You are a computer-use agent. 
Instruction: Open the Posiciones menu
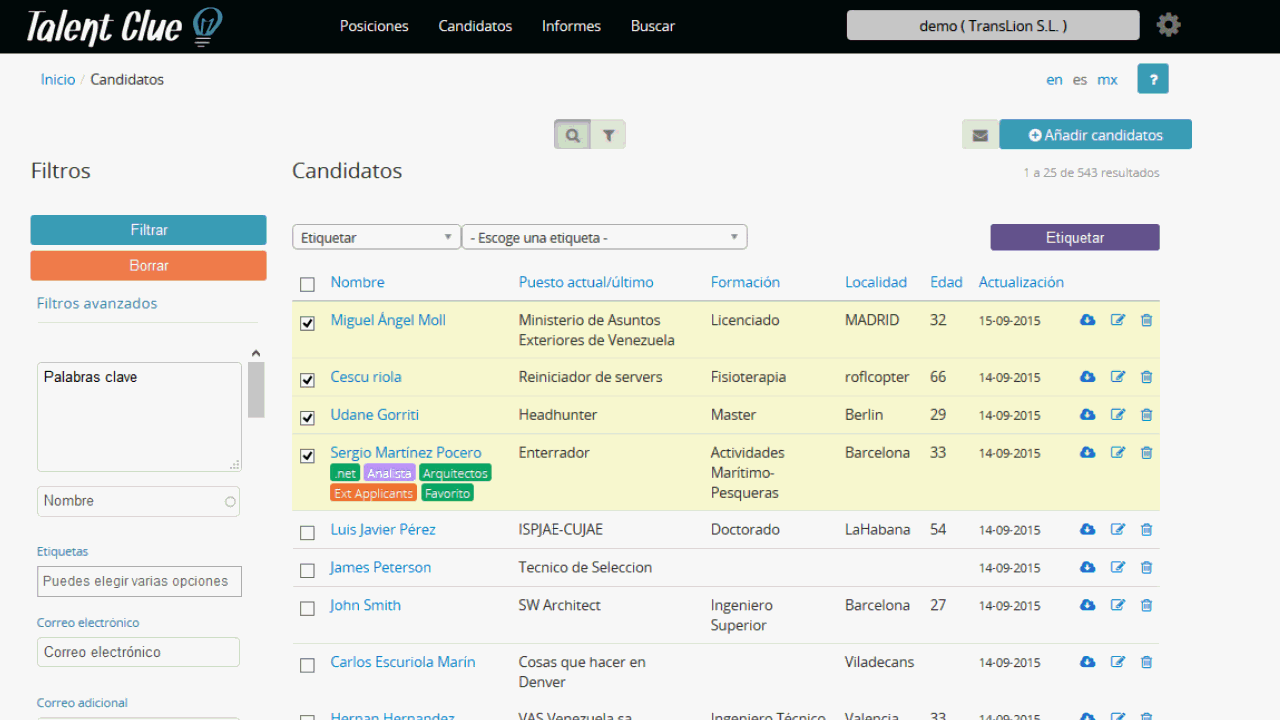(374, 26)
